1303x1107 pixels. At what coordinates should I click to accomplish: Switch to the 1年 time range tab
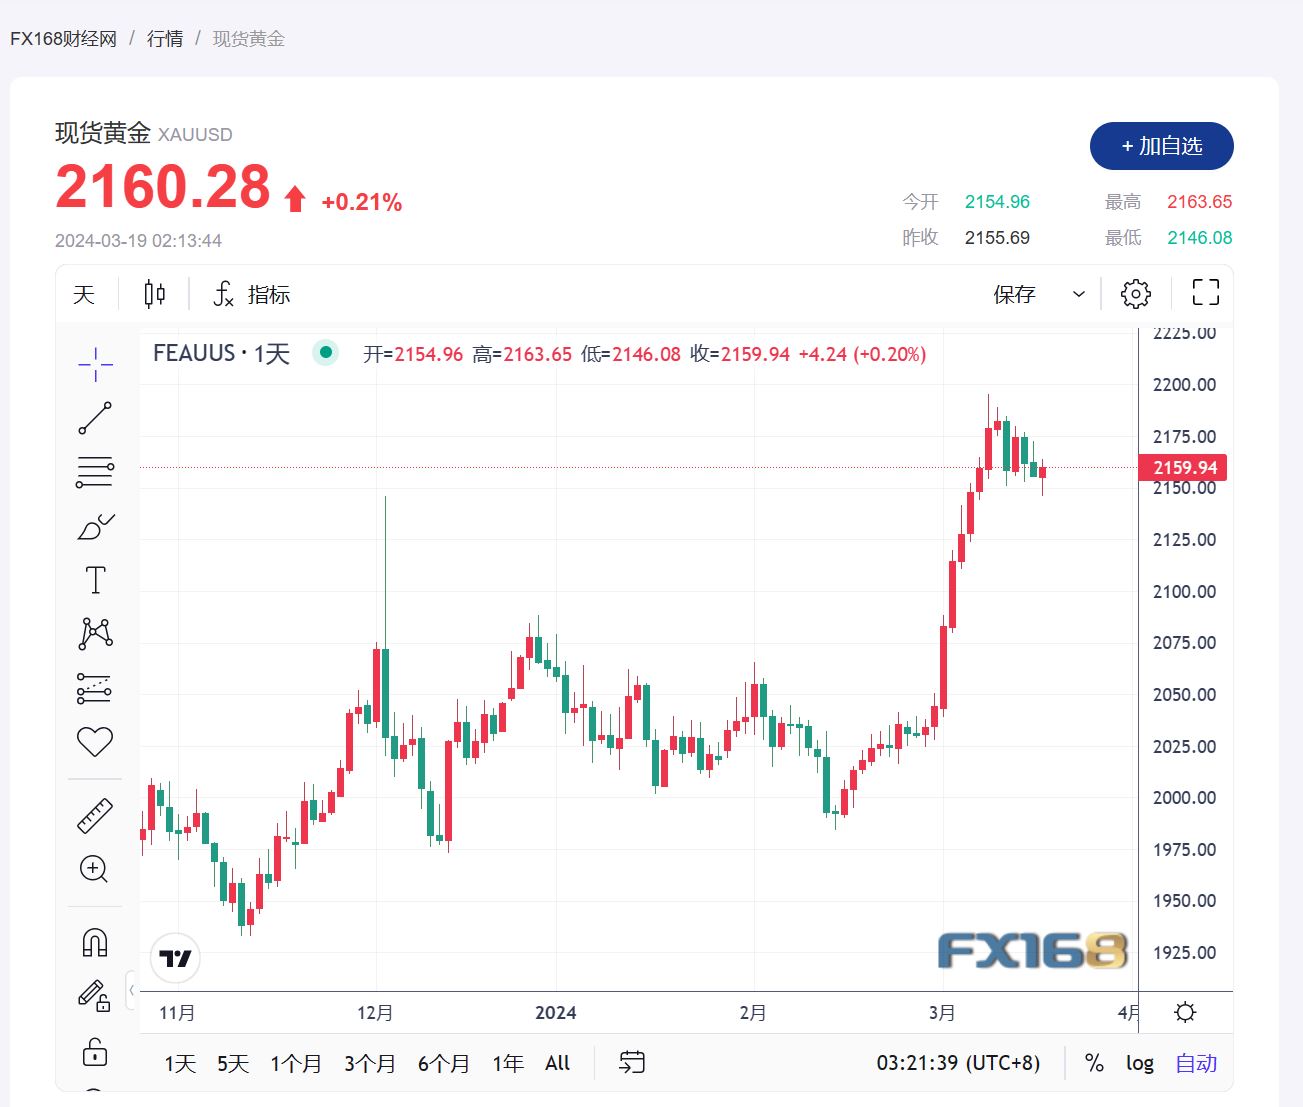pyautogui.click(x=508, y=1063)
